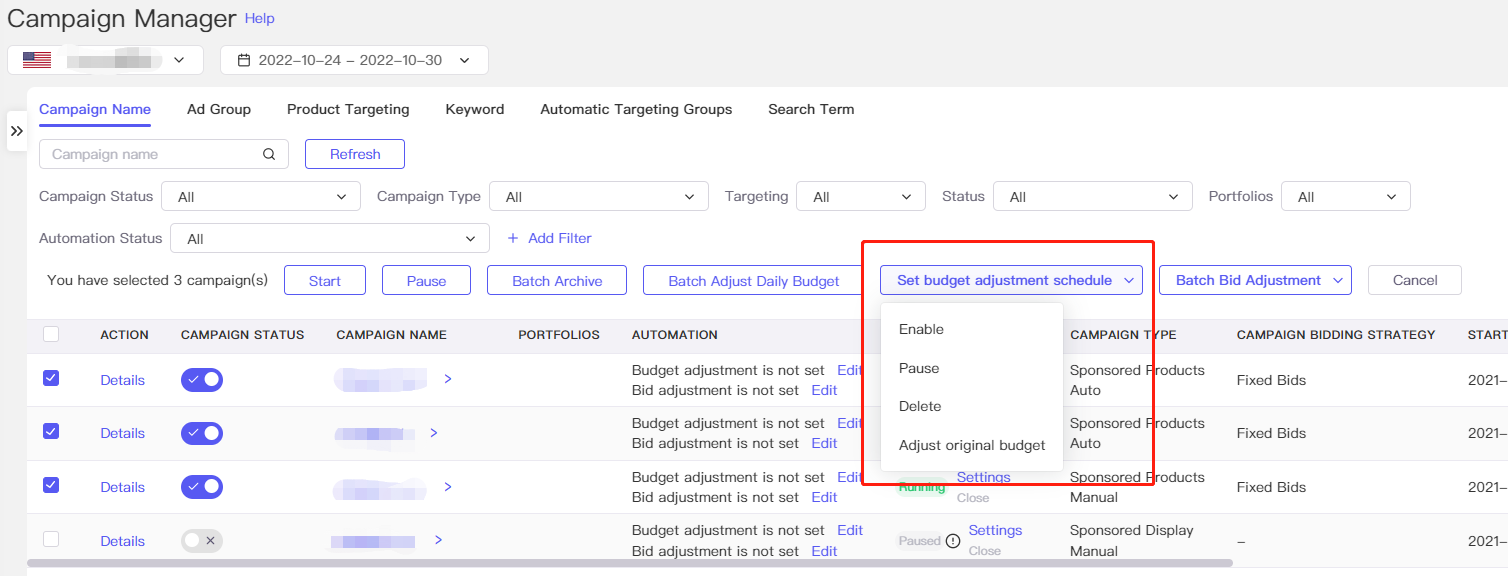1508x576 pixels.
Task: Click the search magnifier in campaign name field
Action: click(268, 154)
